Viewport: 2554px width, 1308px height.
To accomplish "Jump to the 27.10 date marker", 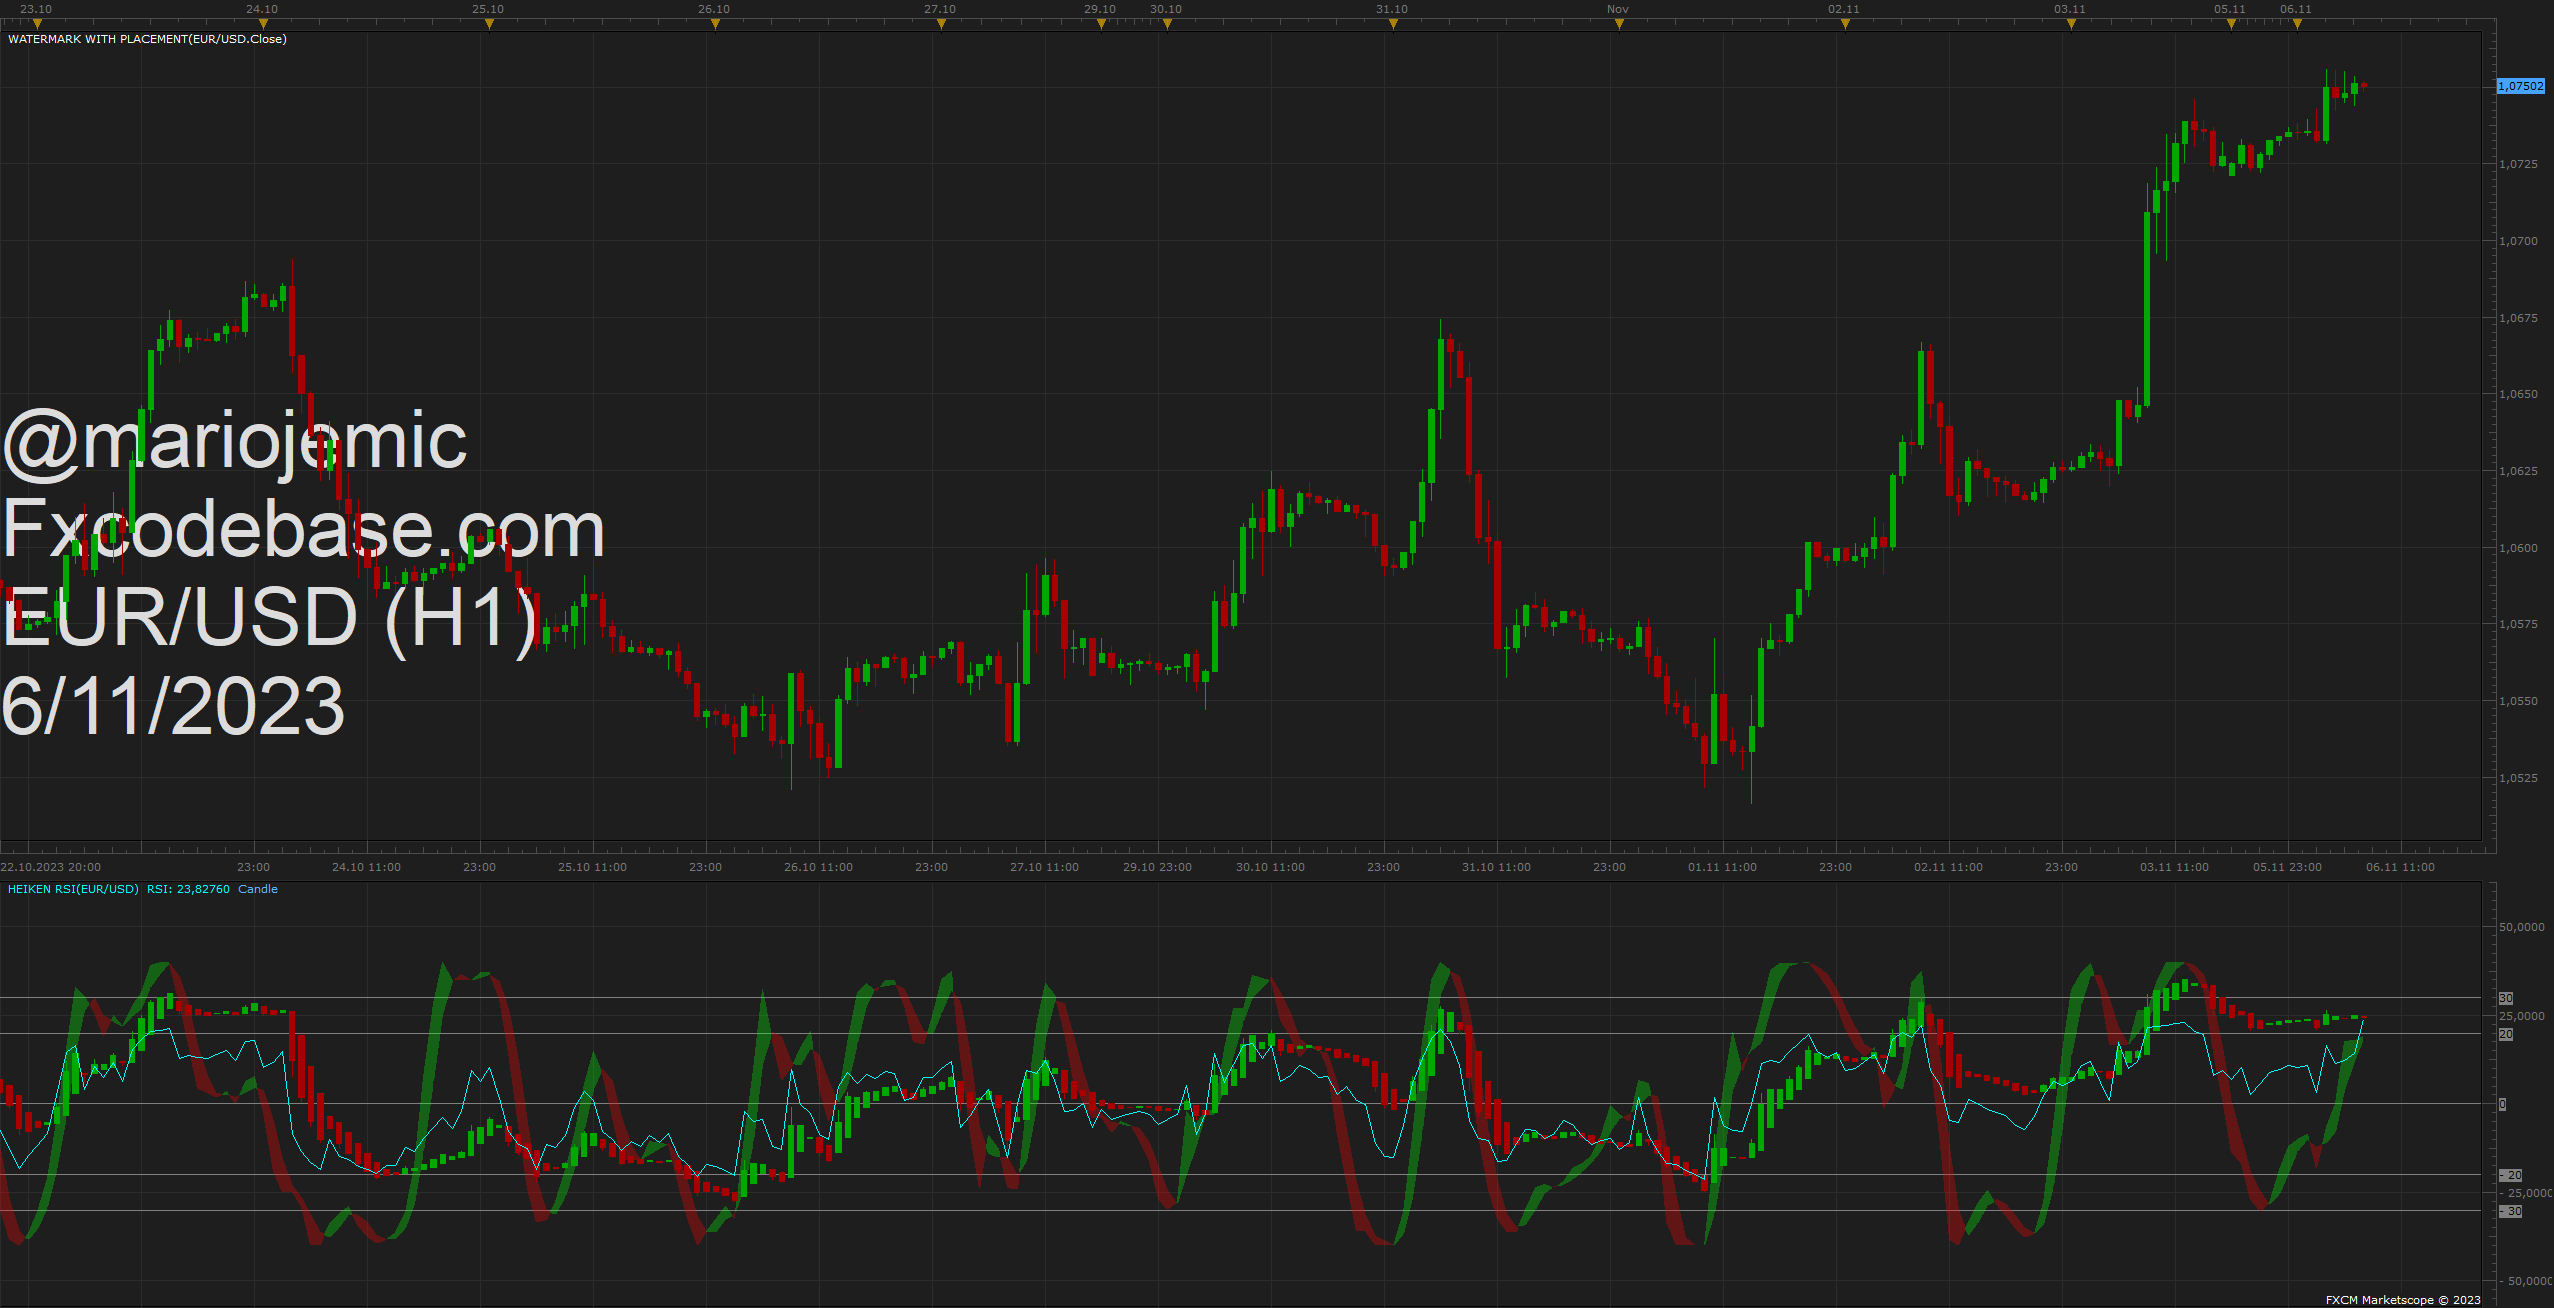I will point(940,9).
